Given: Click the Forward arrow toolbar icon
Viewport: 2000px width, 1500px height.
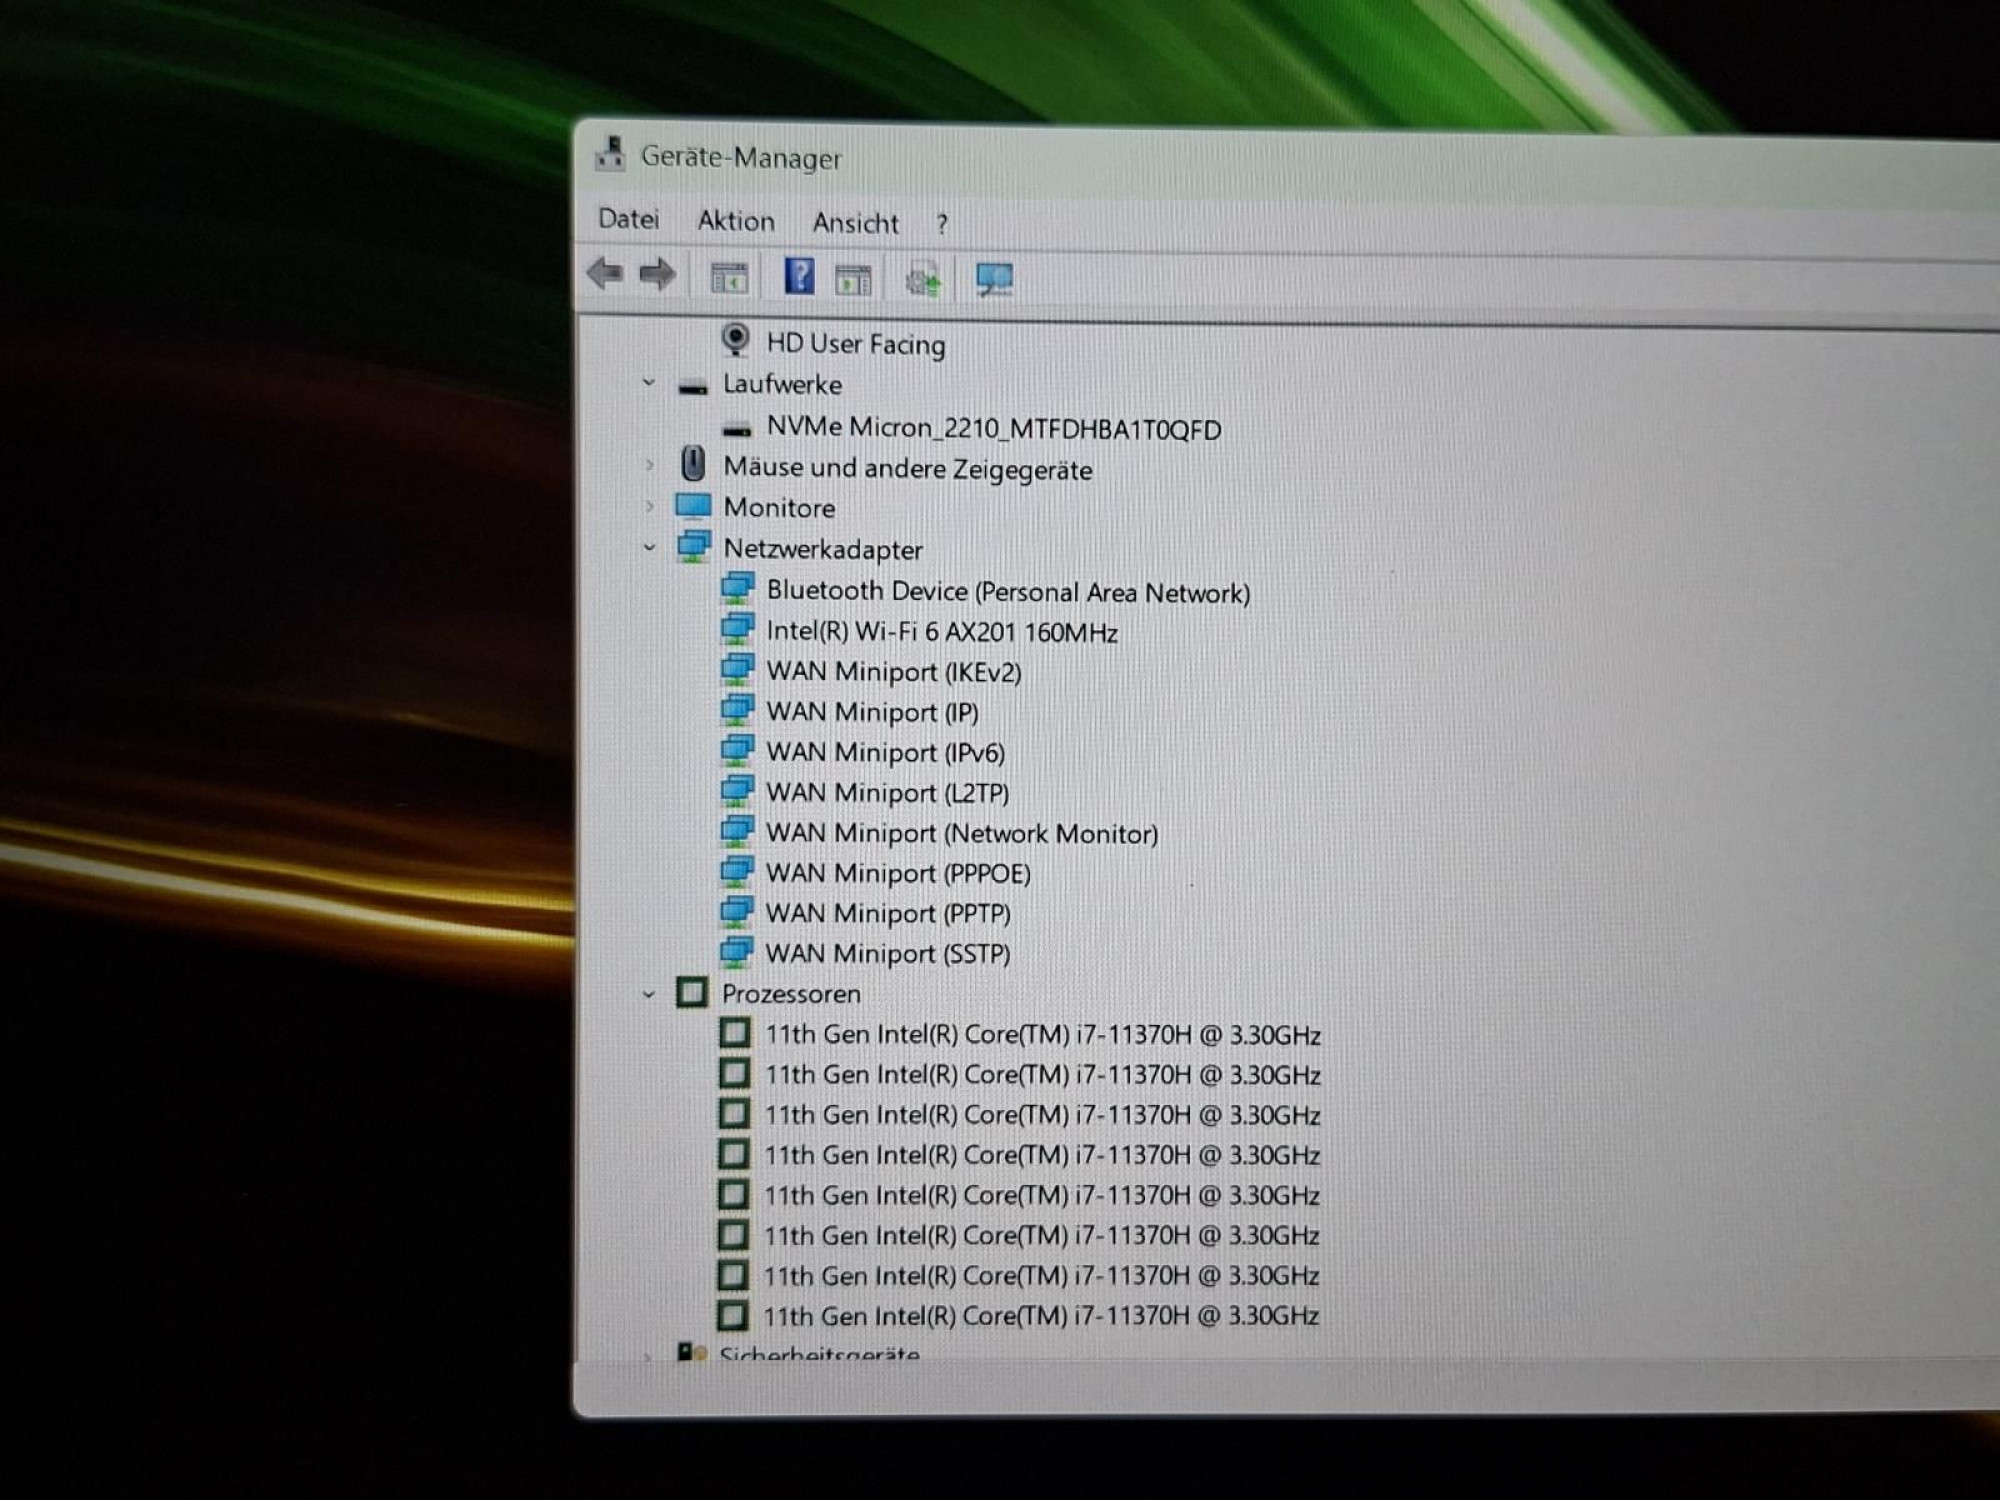Looking at the screenshot, I should (657, 274).
